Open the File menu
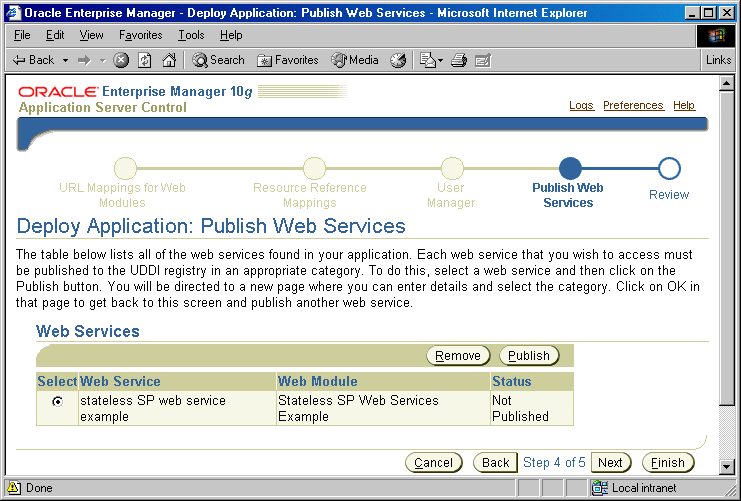This screenshot has width=741, height=501. 22,35
